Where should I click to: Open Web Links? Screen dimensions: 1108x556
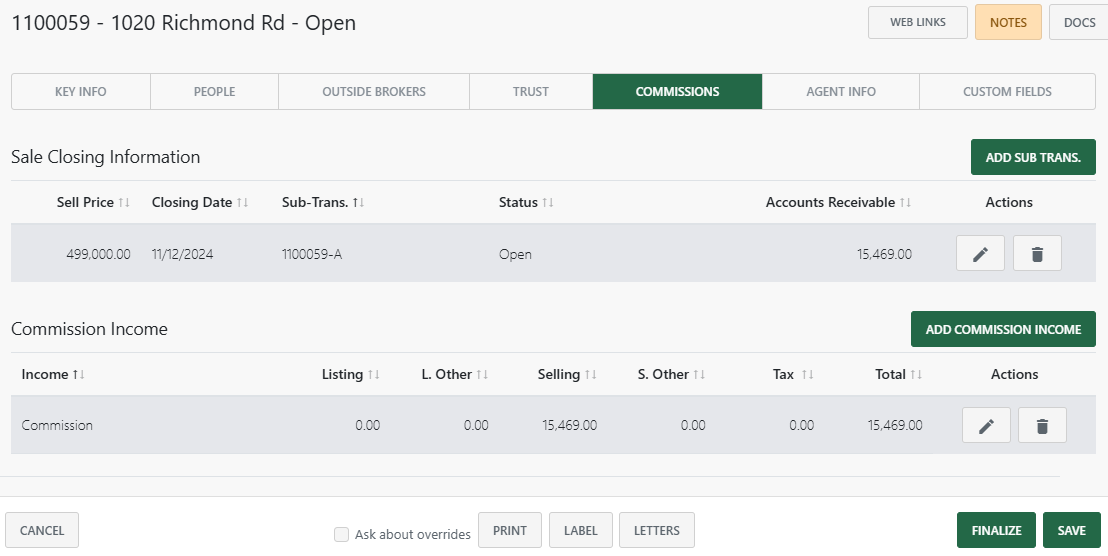pos(917,23)
